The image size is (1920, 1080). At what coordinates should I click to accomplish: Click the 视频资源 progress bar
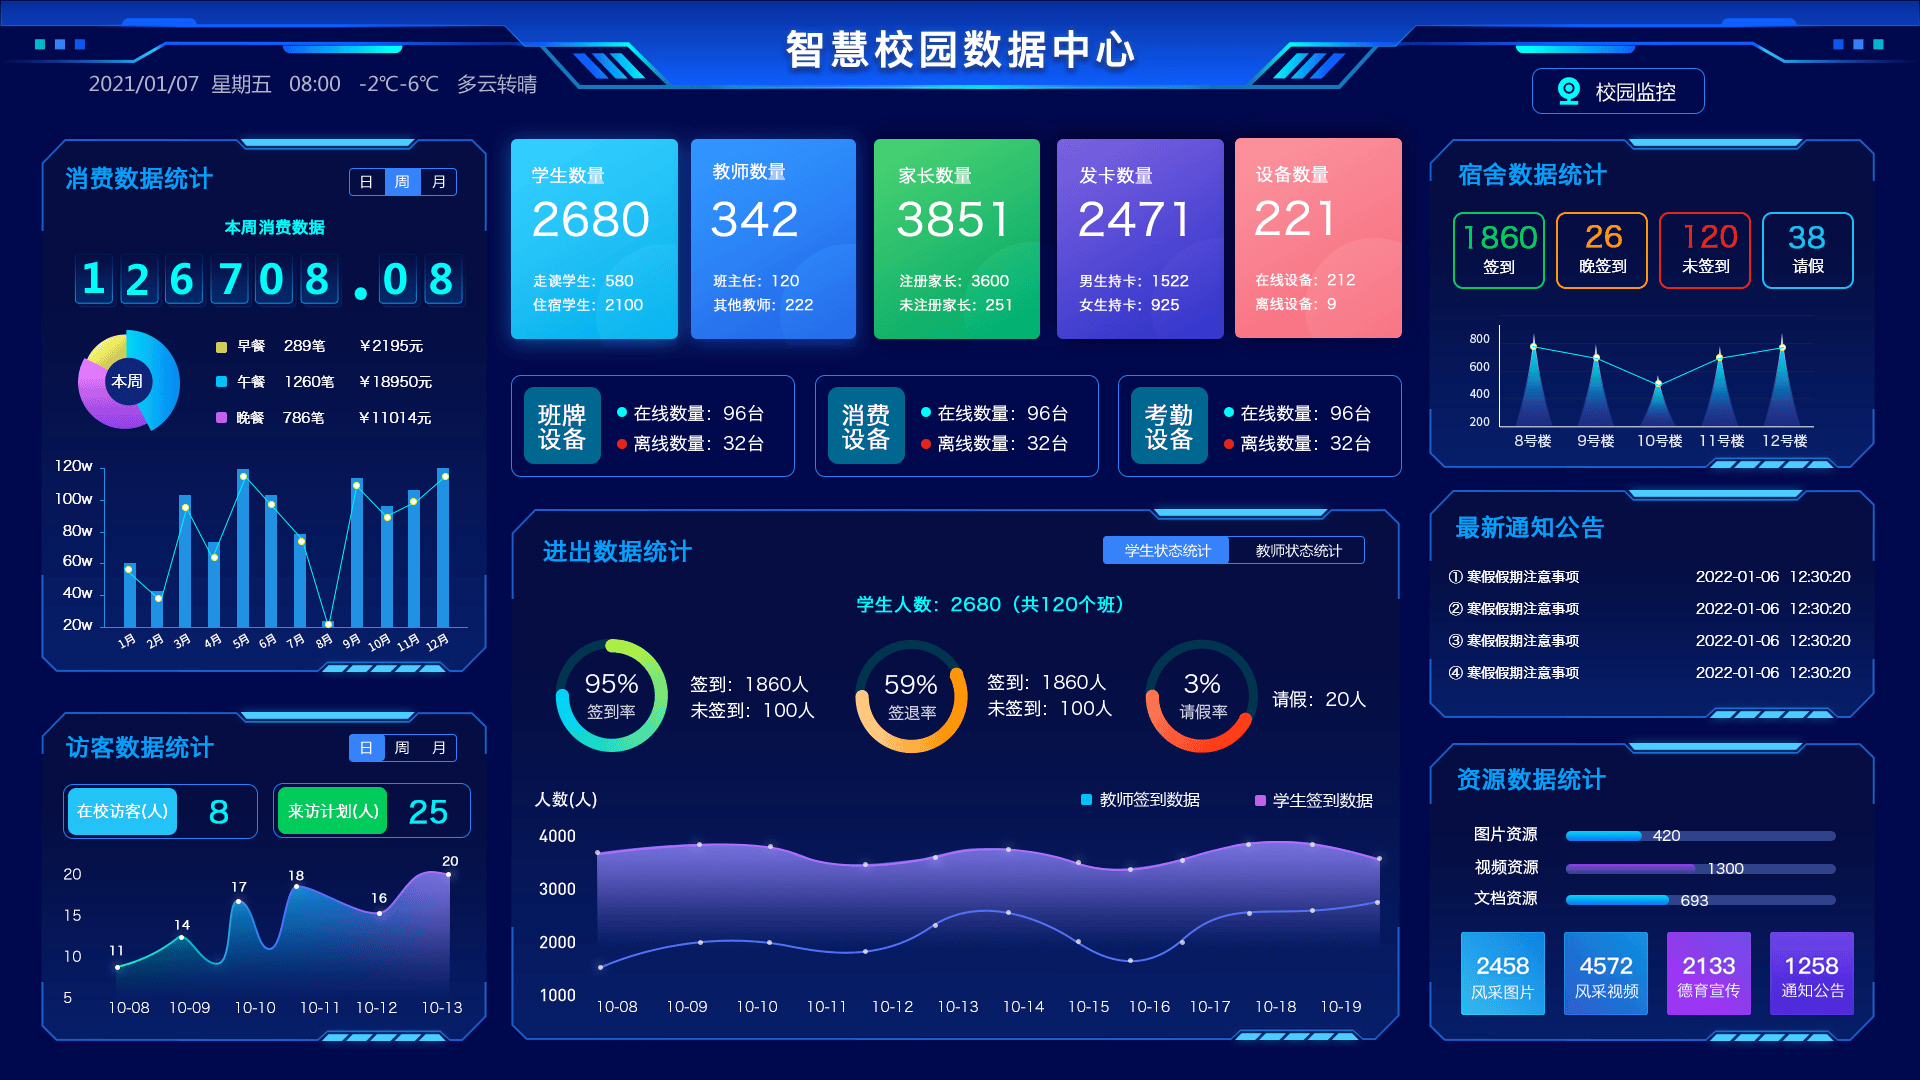coord(1700,869)
